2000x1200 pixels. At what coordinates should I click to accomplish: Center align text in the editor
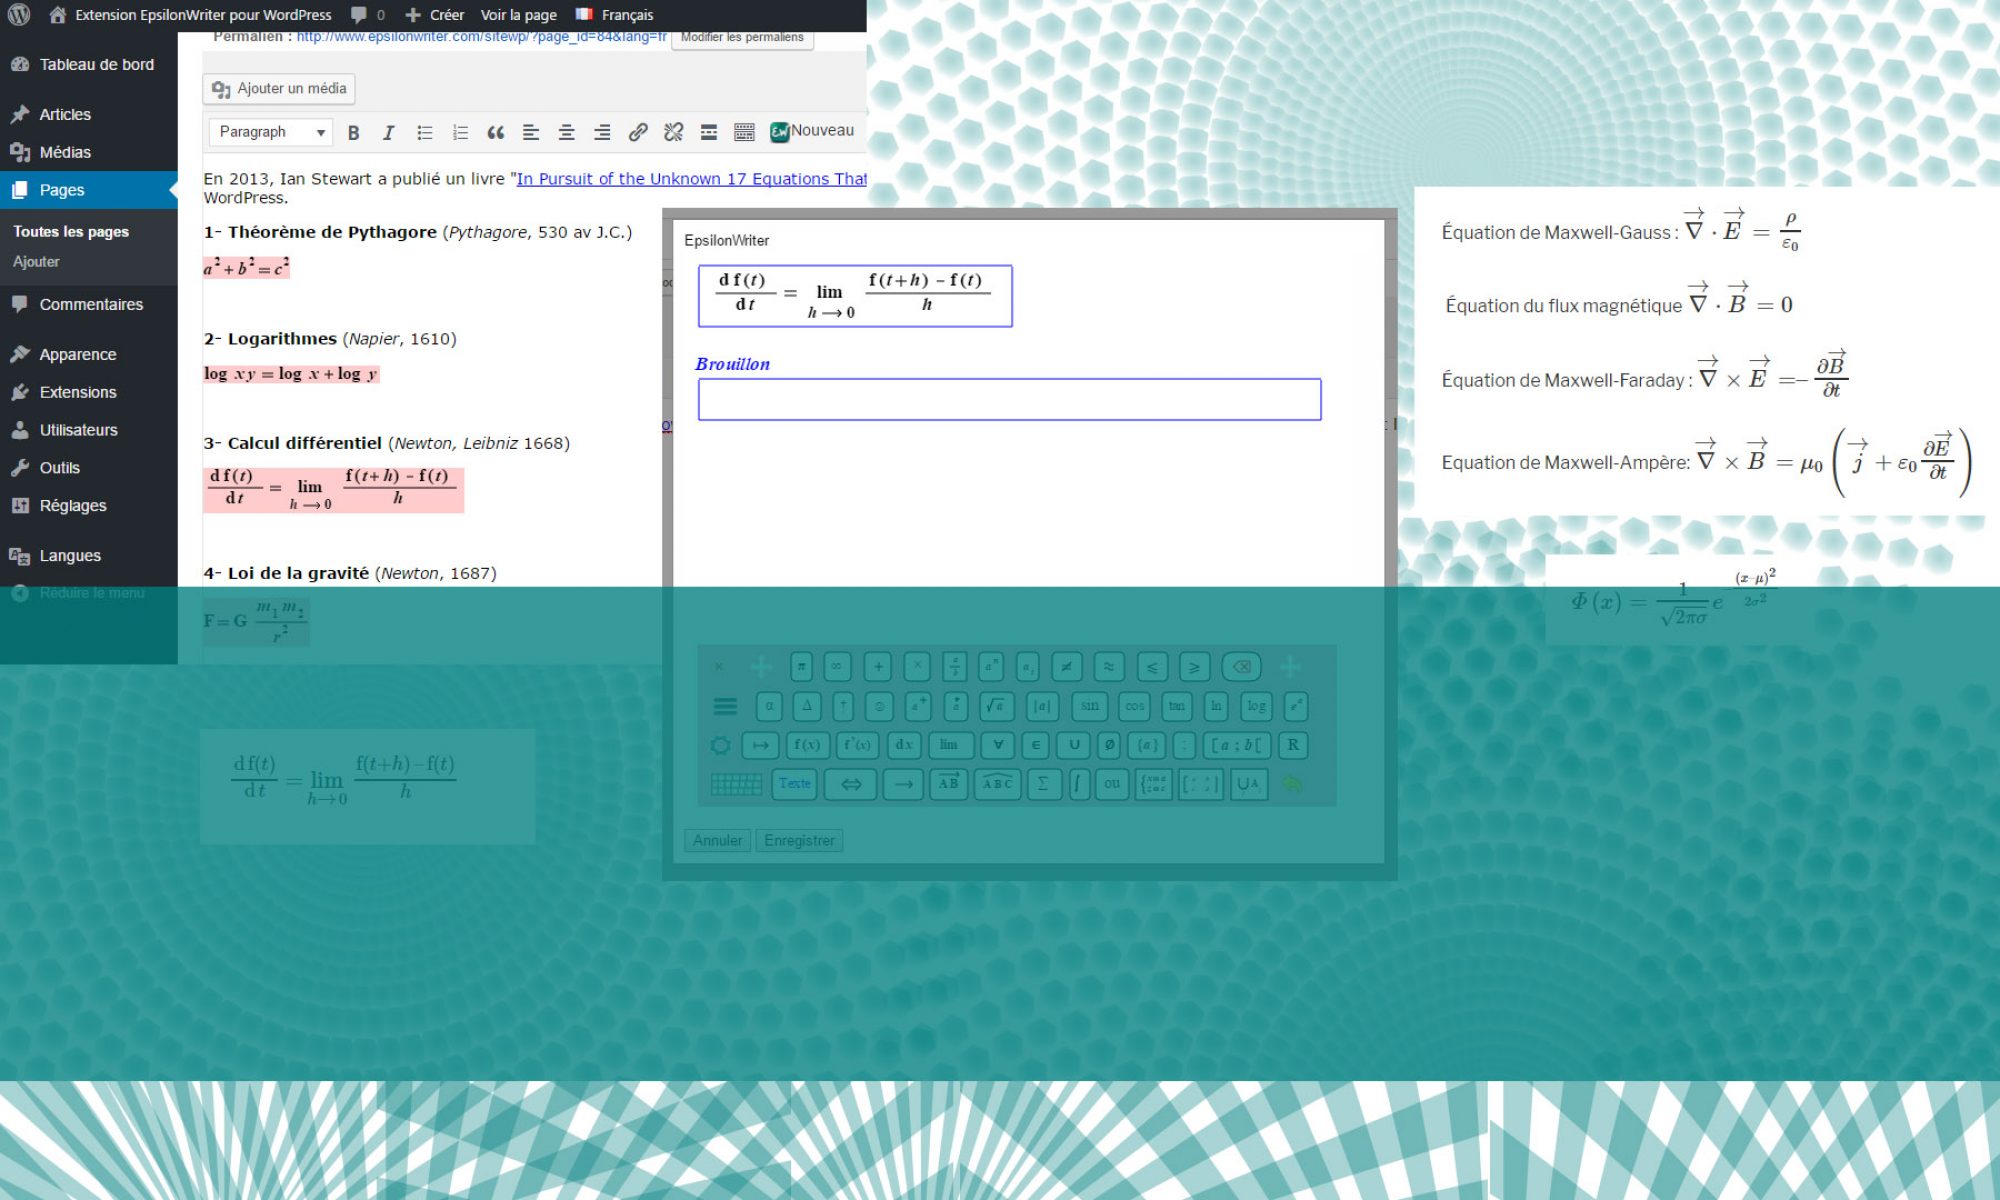click(566, 132)
